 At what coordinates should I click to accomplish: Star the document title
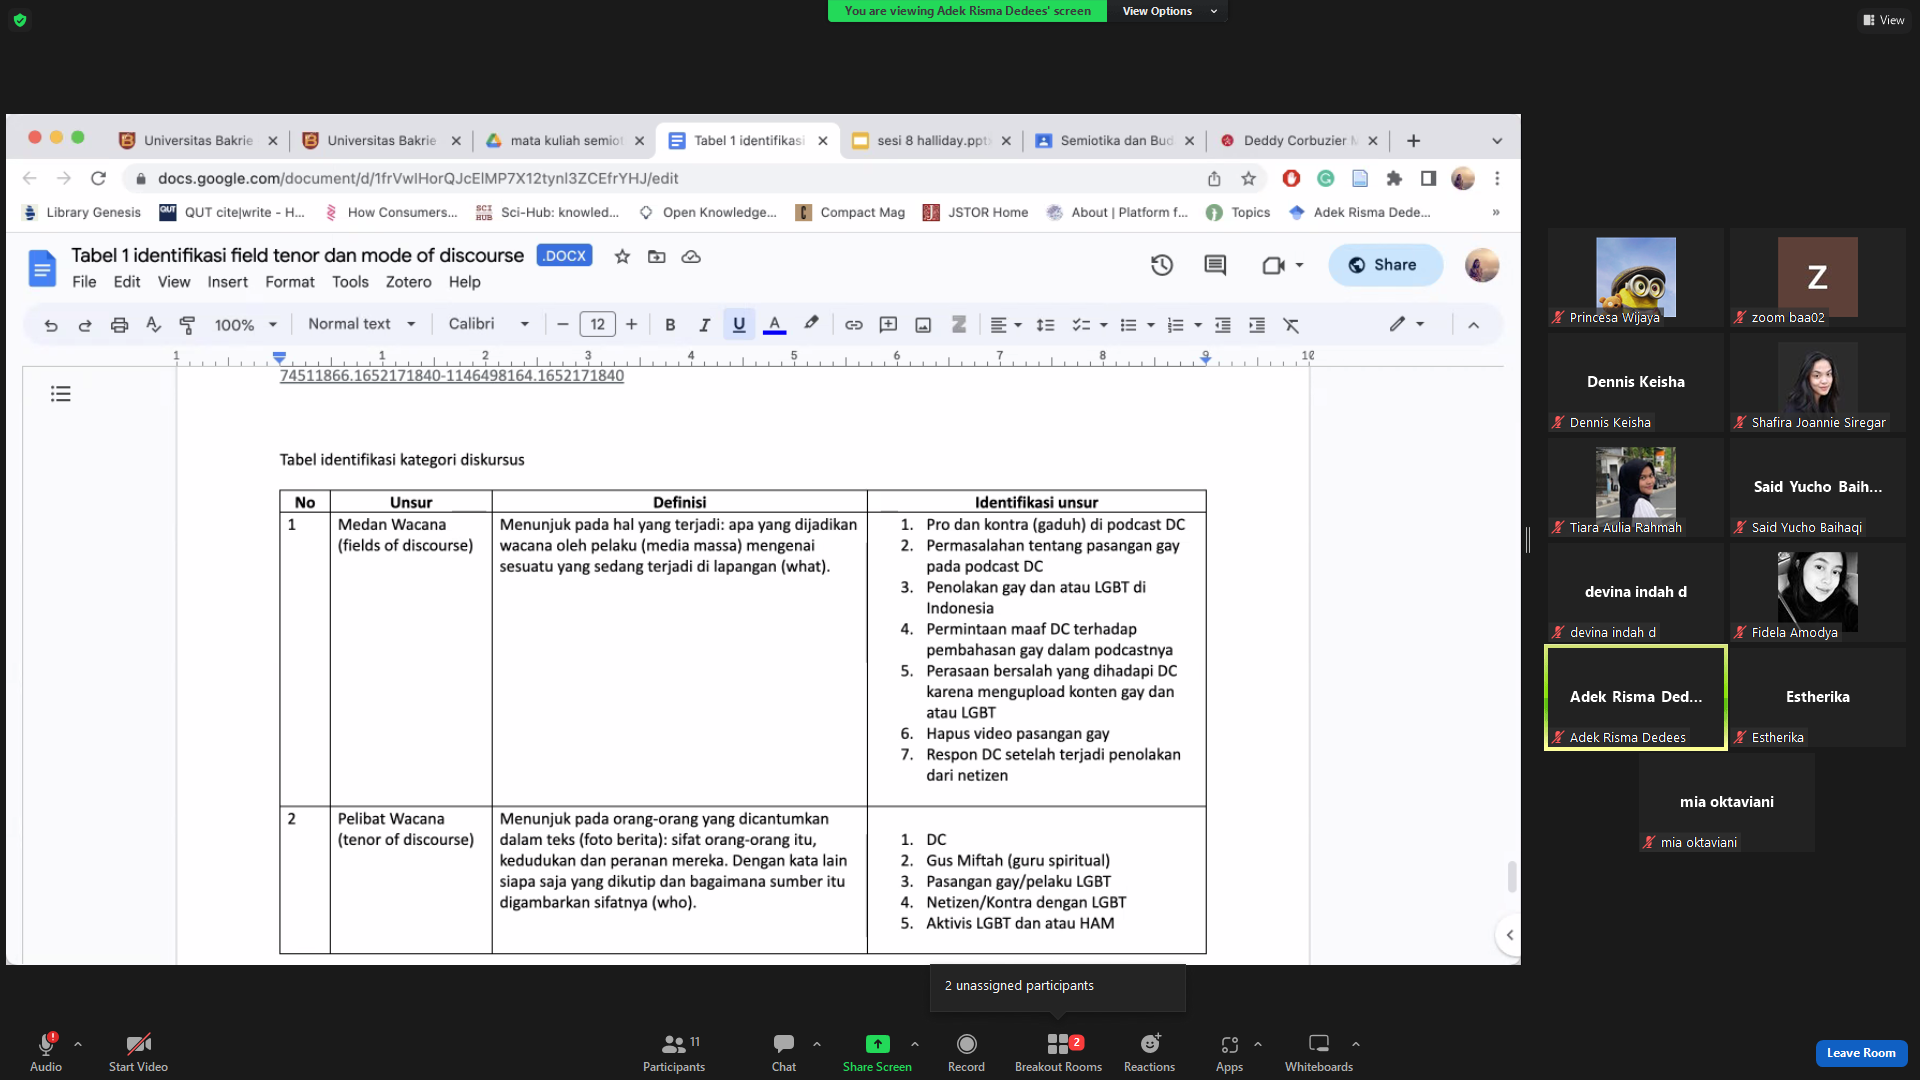point(622,257)
